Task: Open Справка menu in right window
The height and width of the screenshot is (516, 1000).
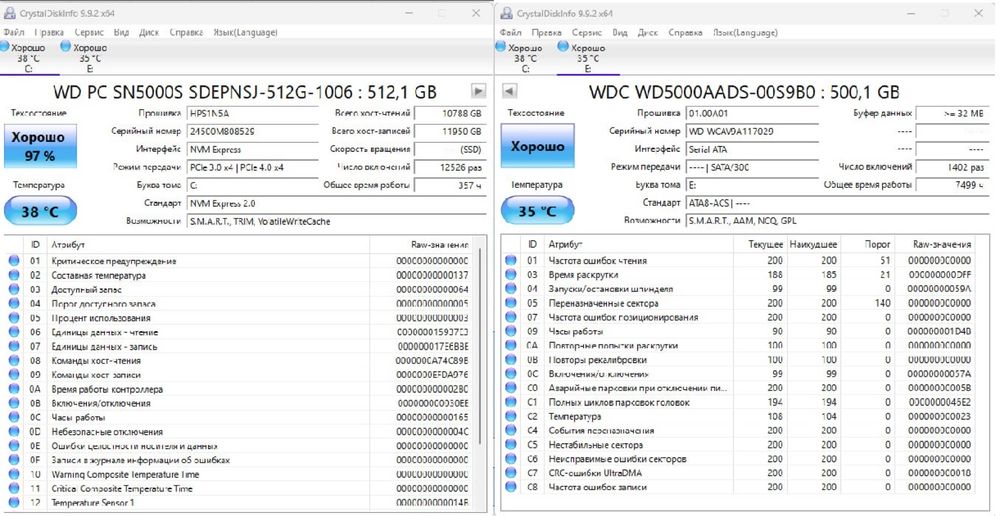Action: pos(685,32)
